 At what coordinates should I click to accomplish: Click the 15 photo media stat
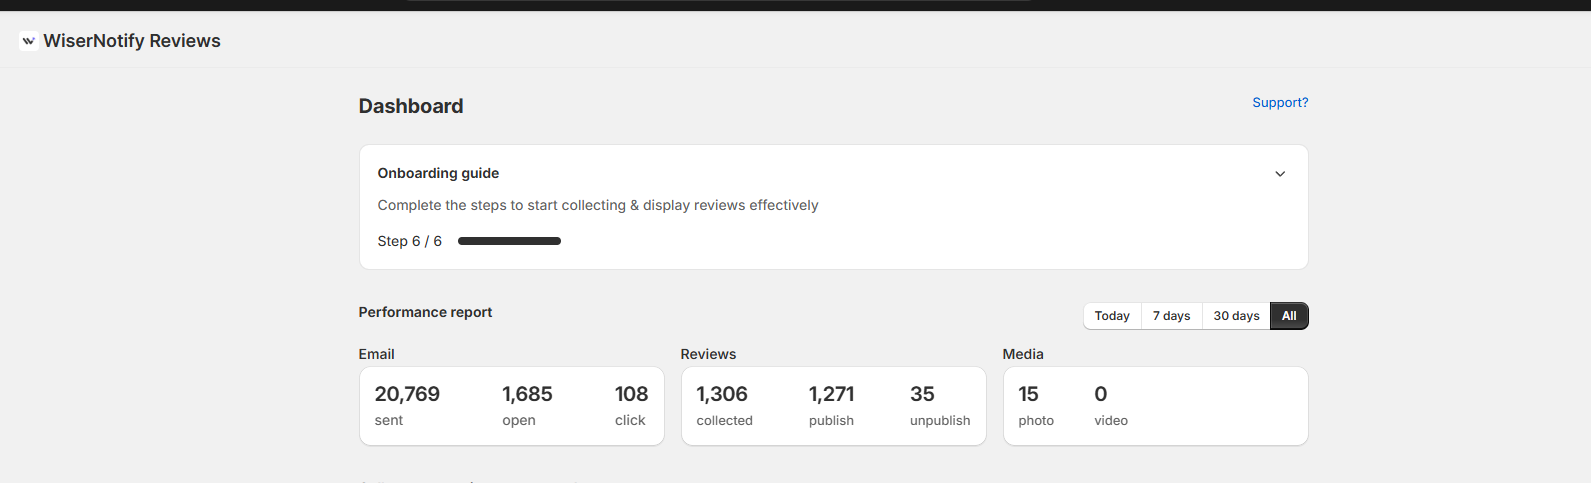coord(1036,405)
